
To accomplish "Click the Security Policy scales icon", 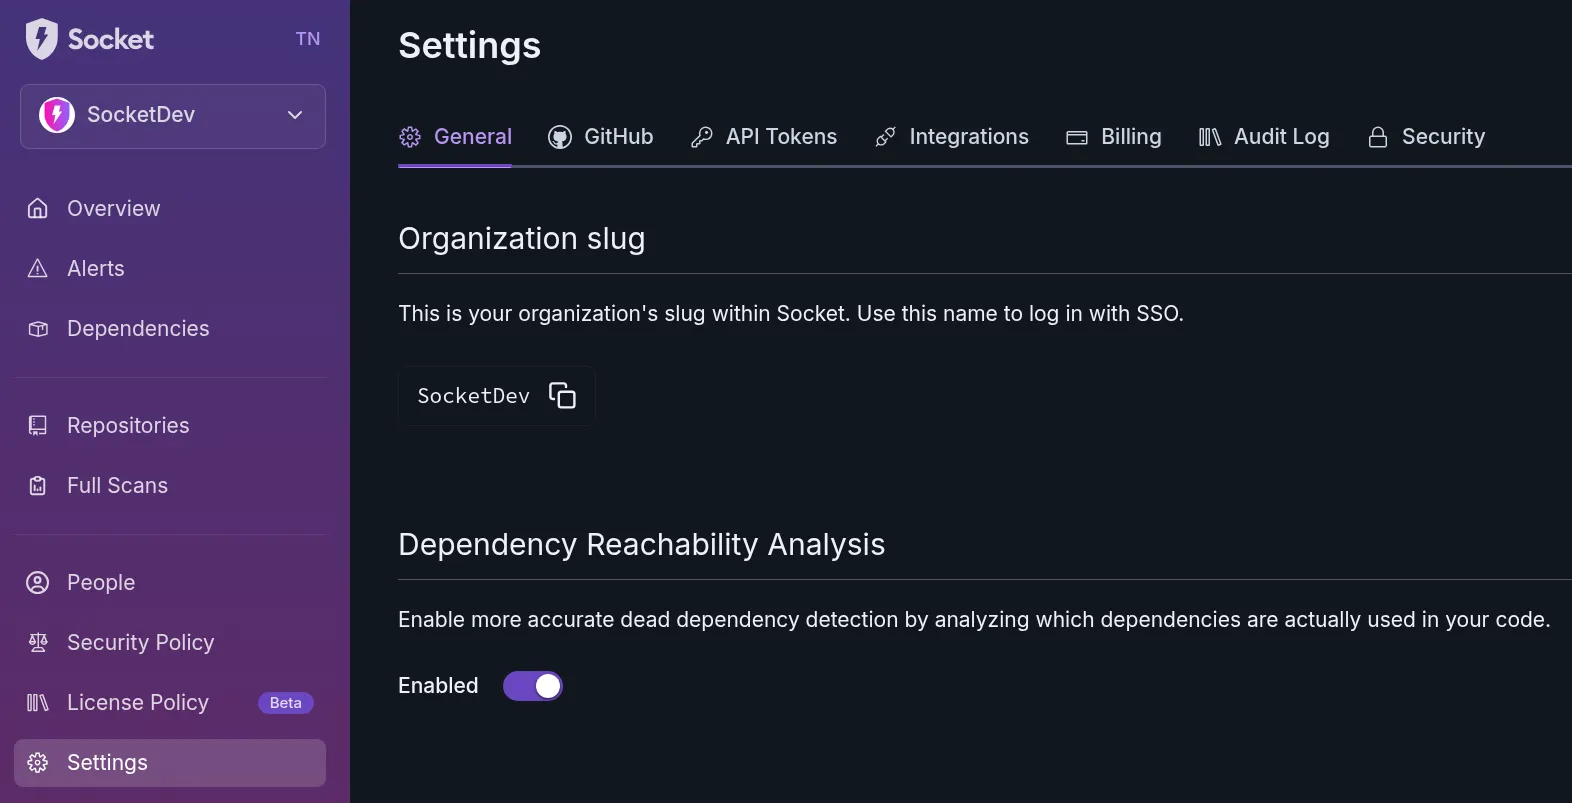I will [x=38, y=643].
